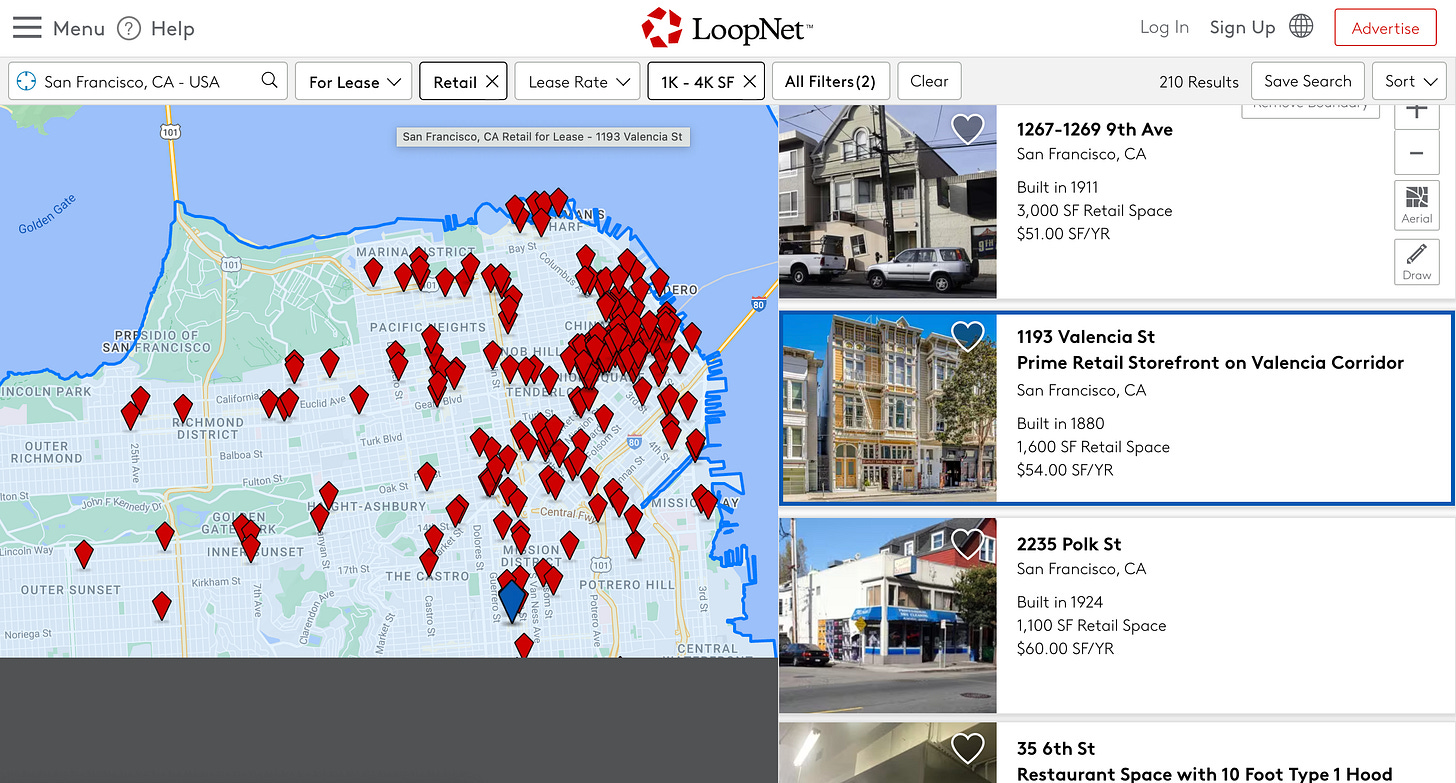Viewport: 1456px width, 783px height.
Task: Click the search magnifier icon
Action: pyautogui.click(x=269, y=81)
